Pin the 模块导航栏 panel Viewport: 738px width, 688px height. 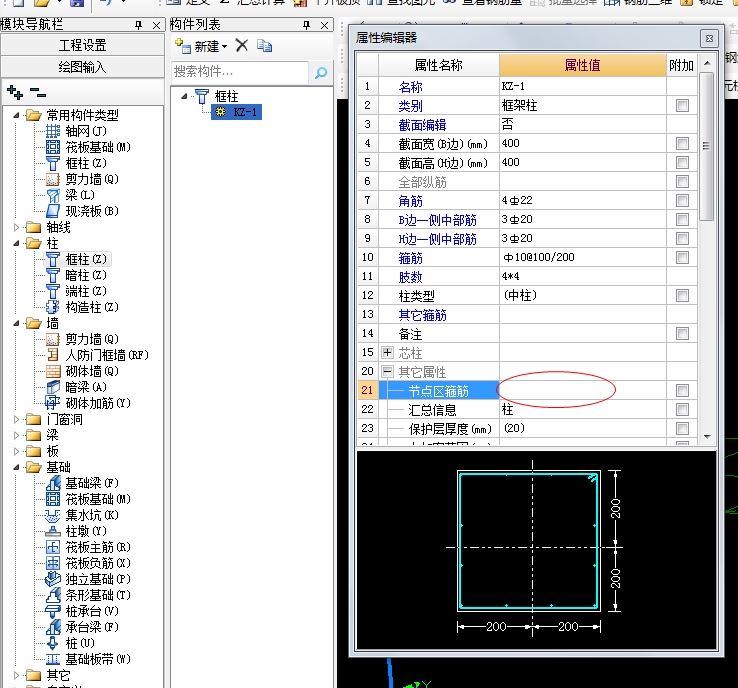[138, 25]
